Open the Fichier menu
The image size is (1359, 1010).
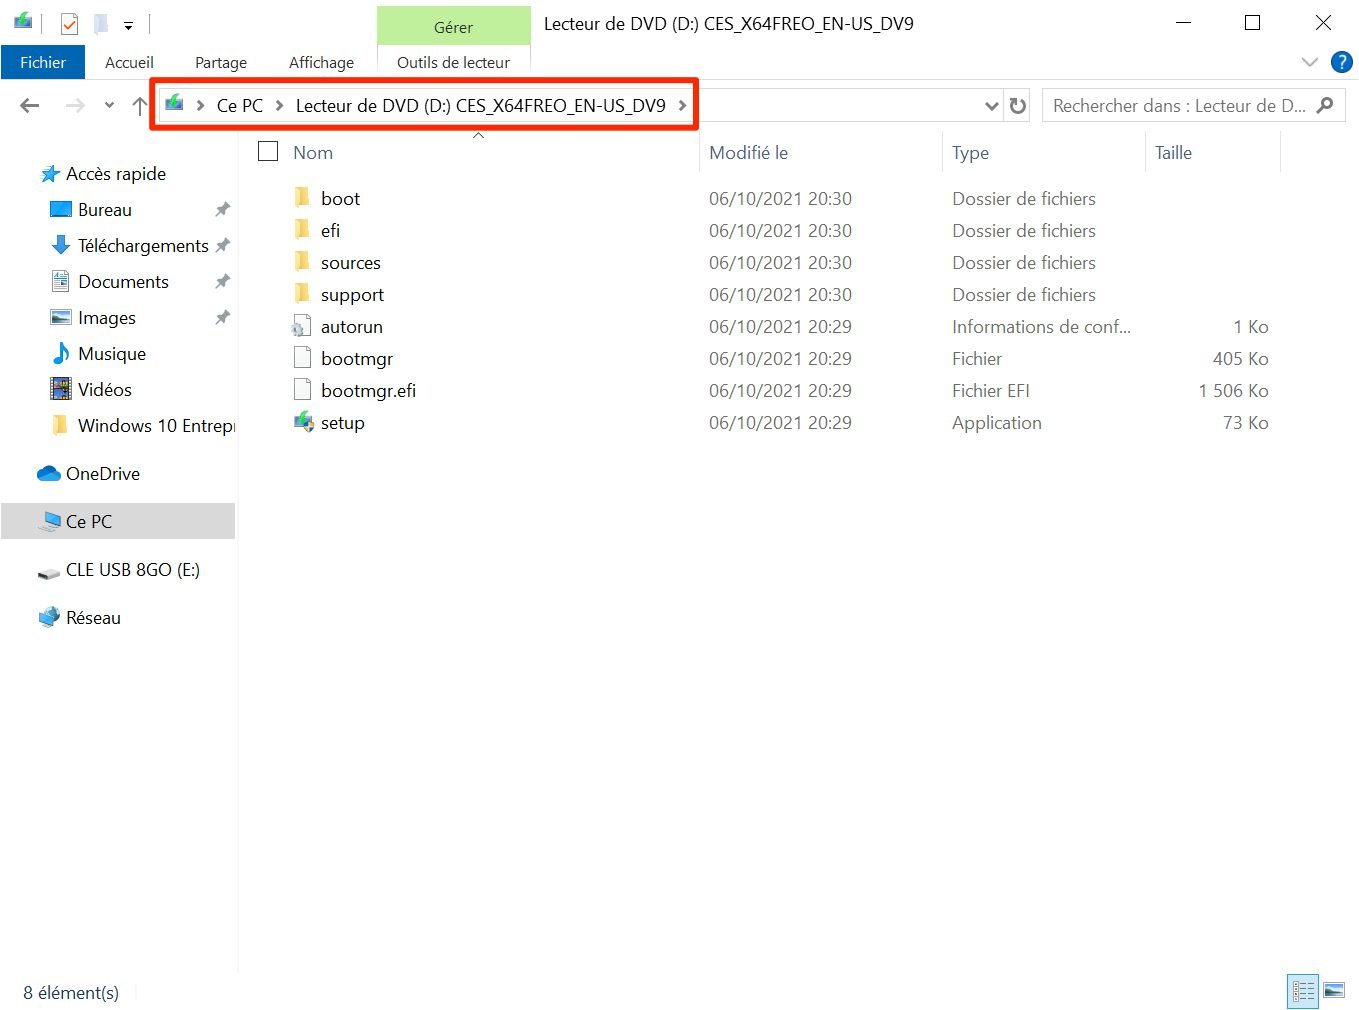43,62
